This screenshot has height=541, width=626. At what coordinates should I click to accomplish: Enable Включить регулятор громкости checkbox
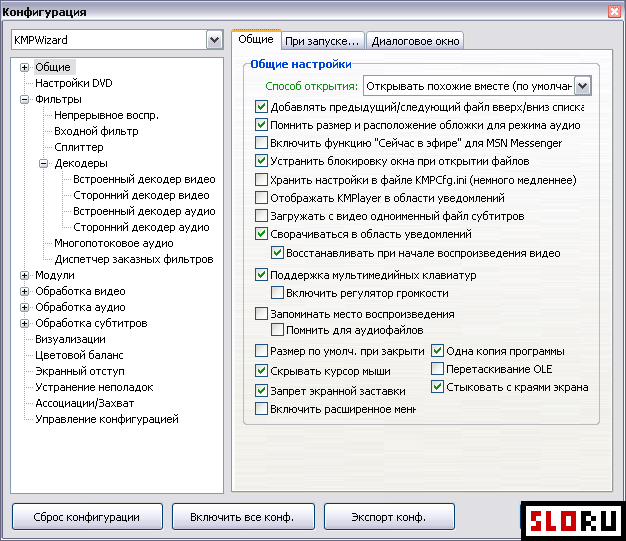(277, 293)
